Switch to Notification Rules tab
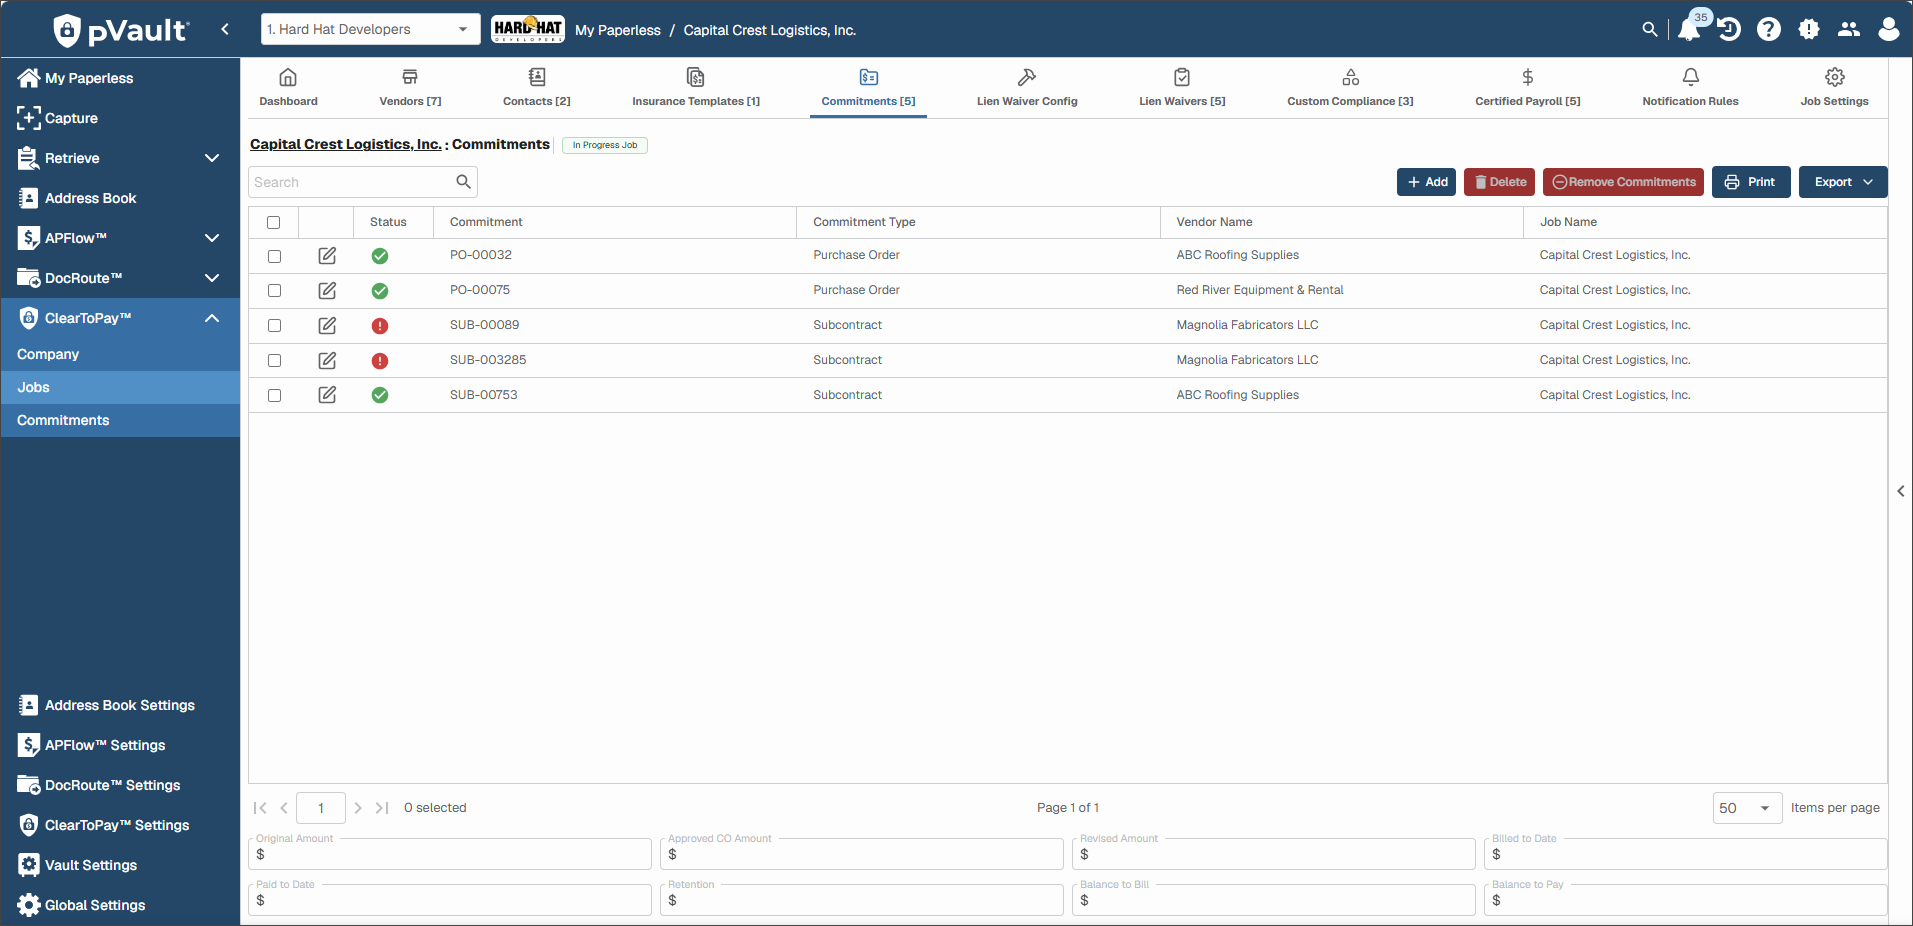The height and width of the screenshot is (926, 1913). click(x=1690, y=87)
